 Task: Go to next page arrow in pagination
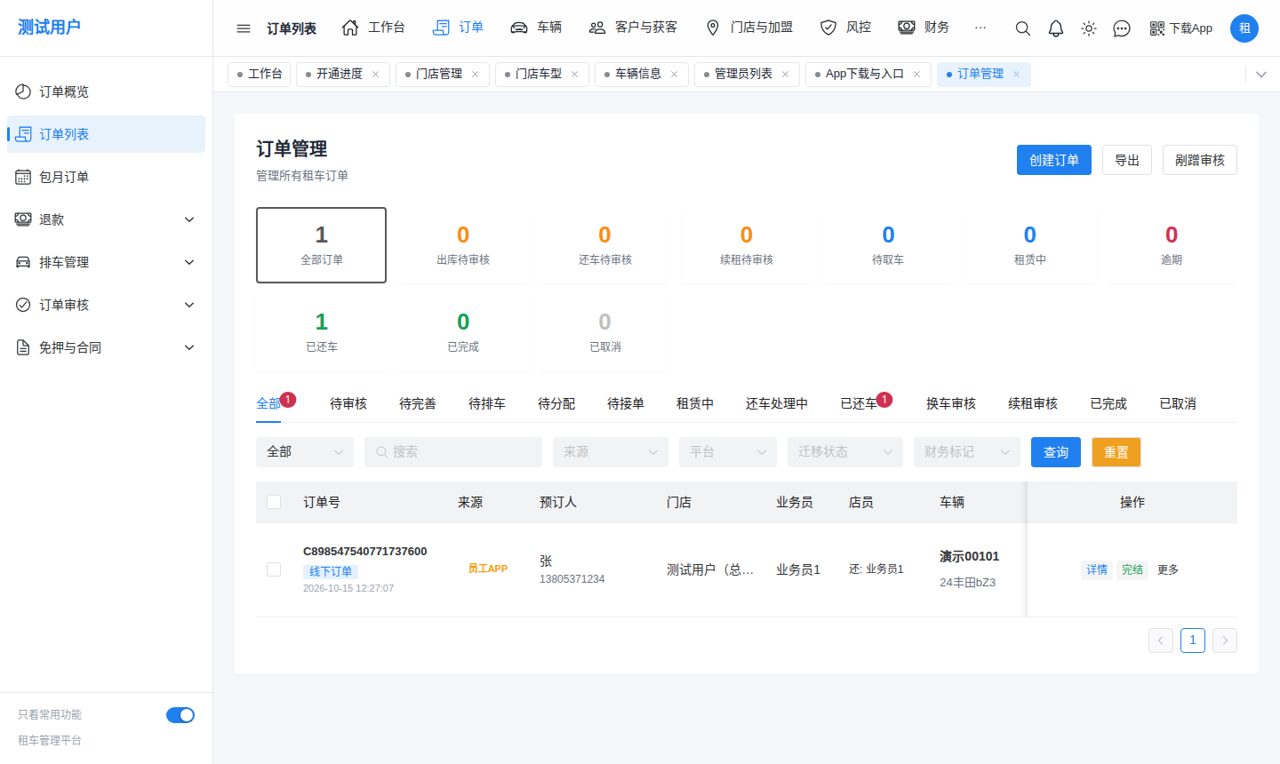click(1225, 641)
